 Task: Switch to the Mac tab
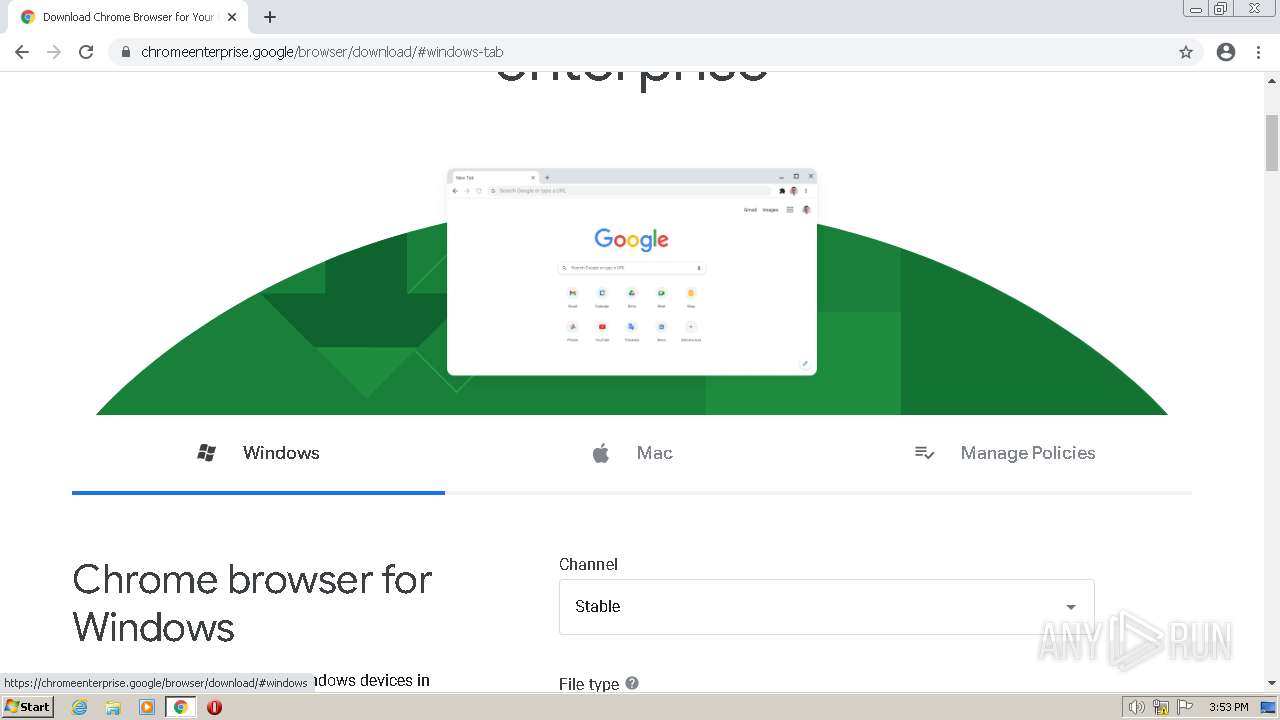pyautogui.click(x=631, y=453)
